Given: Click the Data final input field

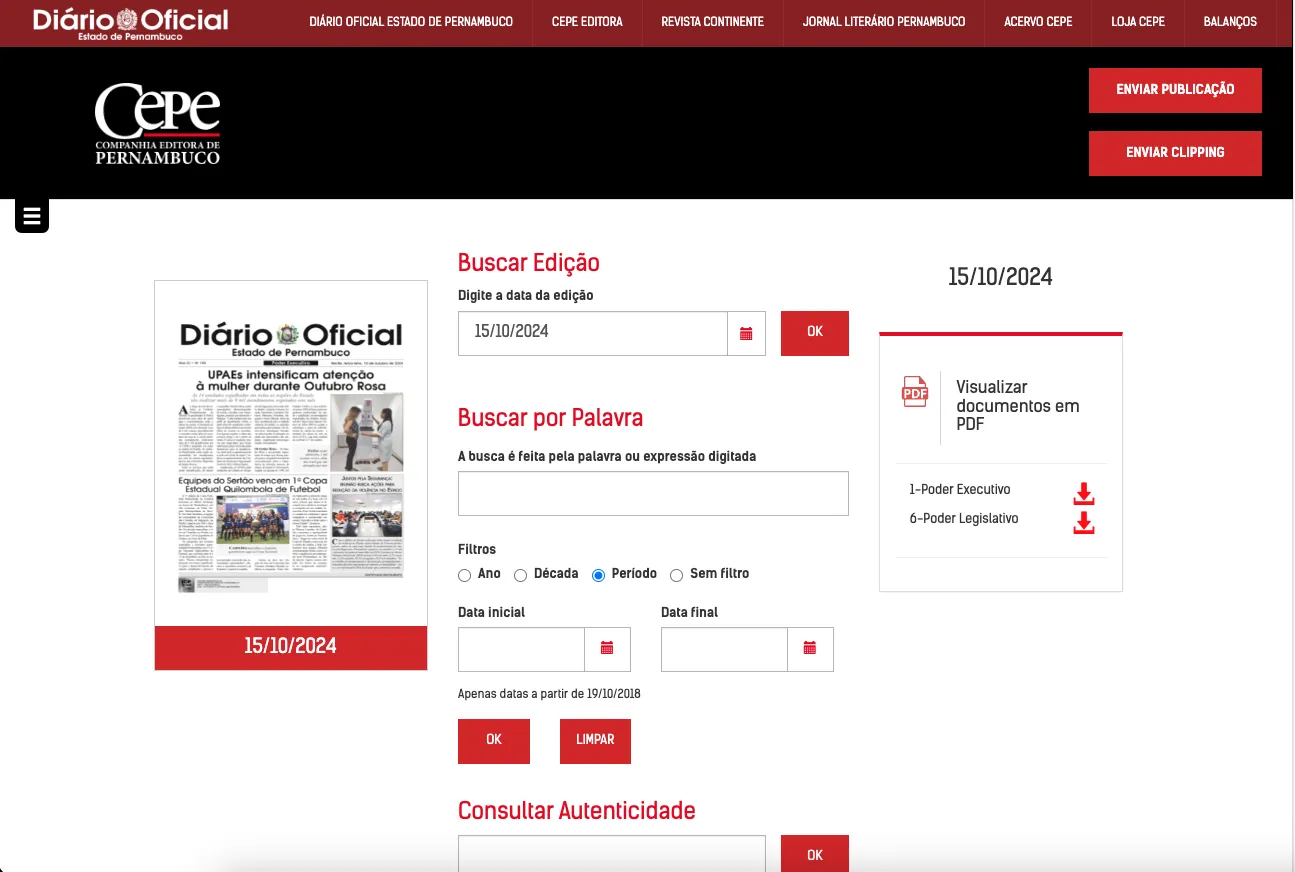Looking at the screenshot, I should pyautogui.click(x=724, y=649).
